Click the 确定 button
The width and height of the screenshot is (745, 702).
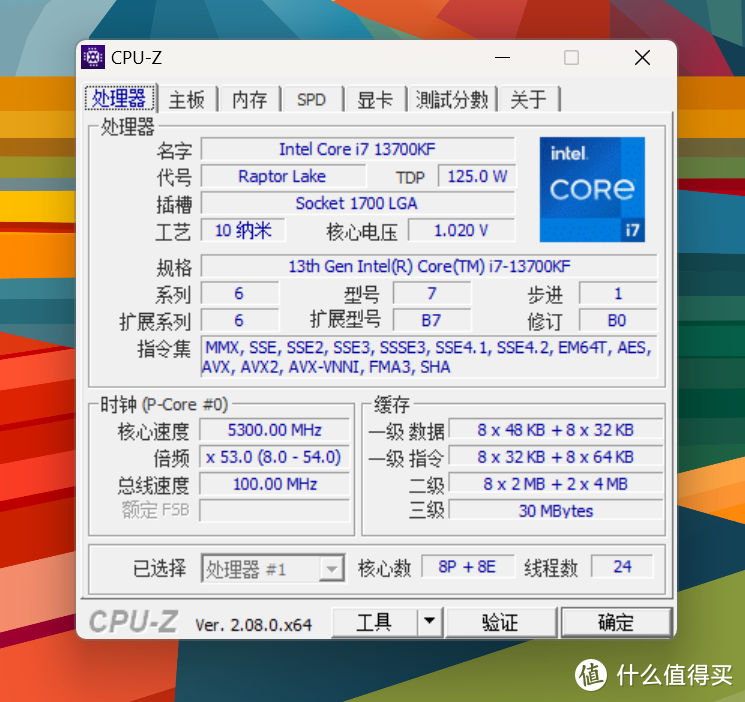(x=616, y=622)
